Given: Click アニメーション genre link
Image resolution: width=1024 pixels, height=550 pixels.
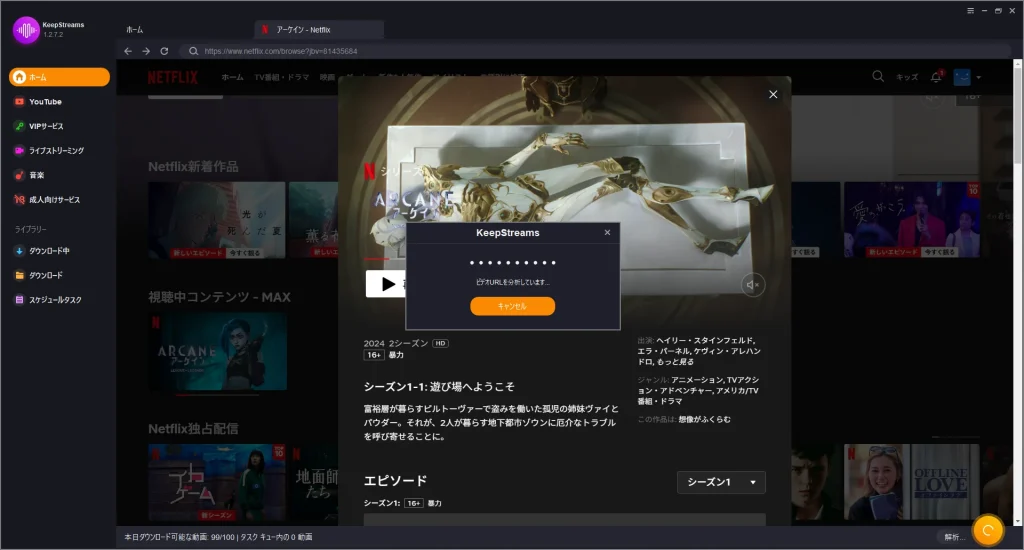Looking at the screenshot, I should point(697,380).
